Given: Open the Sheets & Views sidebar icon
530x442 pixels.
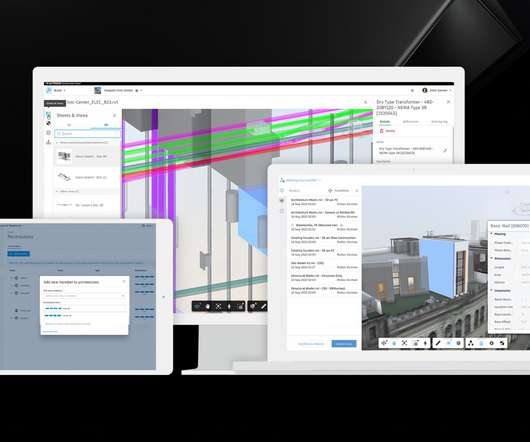Looking at the screenshot, I should tap(49, 115).
